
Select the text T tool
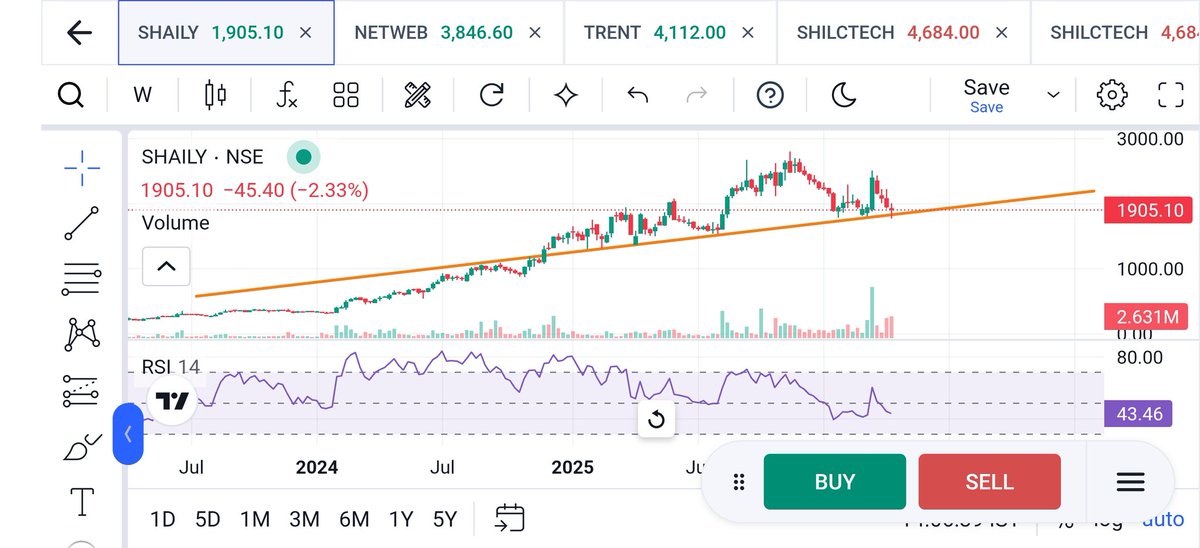(81, 501)
